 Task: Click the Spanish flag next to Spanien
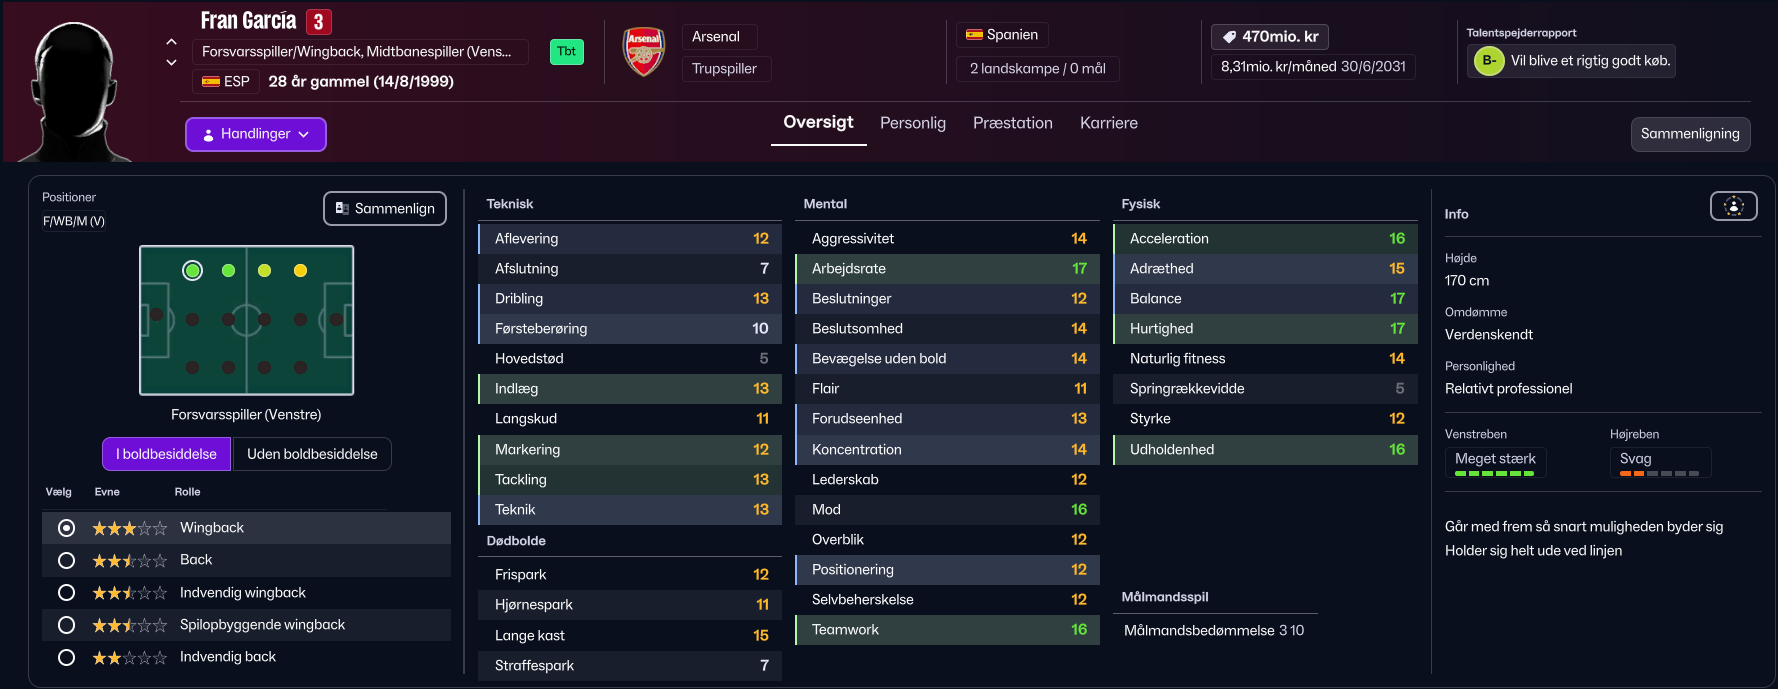[x=973, y=35]
